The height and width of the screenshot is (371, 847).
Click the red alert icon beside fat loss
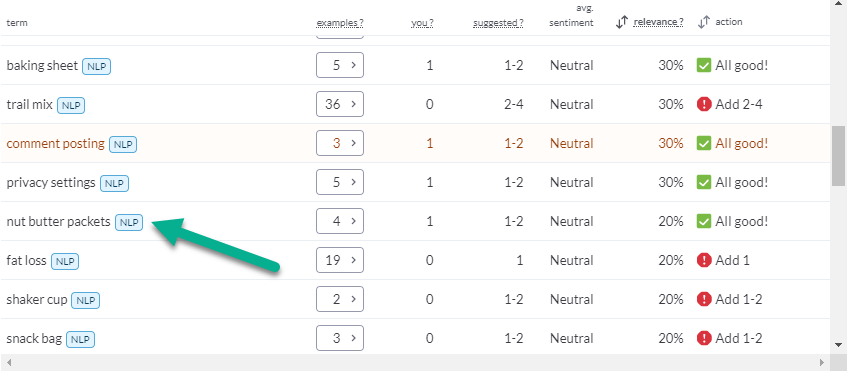click(x=704, y=260)
